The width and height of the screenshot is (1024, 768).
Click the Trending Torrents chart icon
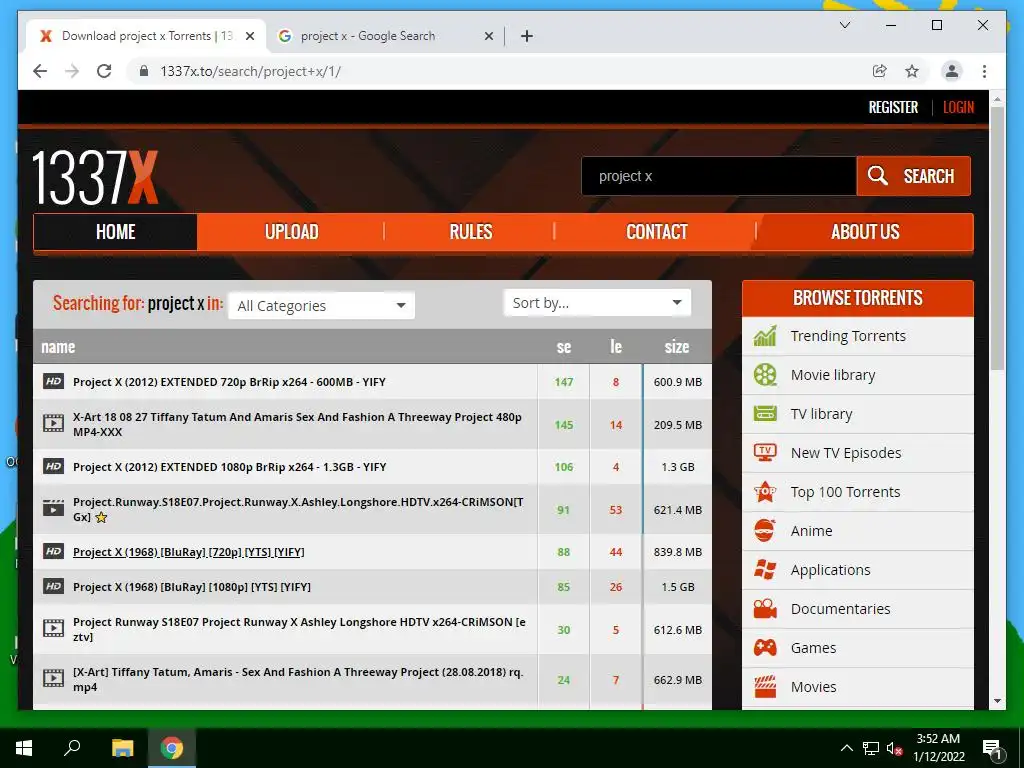765,336
